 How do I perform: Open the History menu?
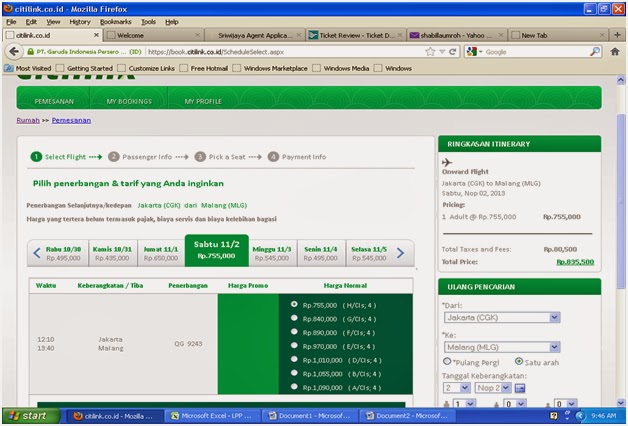tap(80, 22)
